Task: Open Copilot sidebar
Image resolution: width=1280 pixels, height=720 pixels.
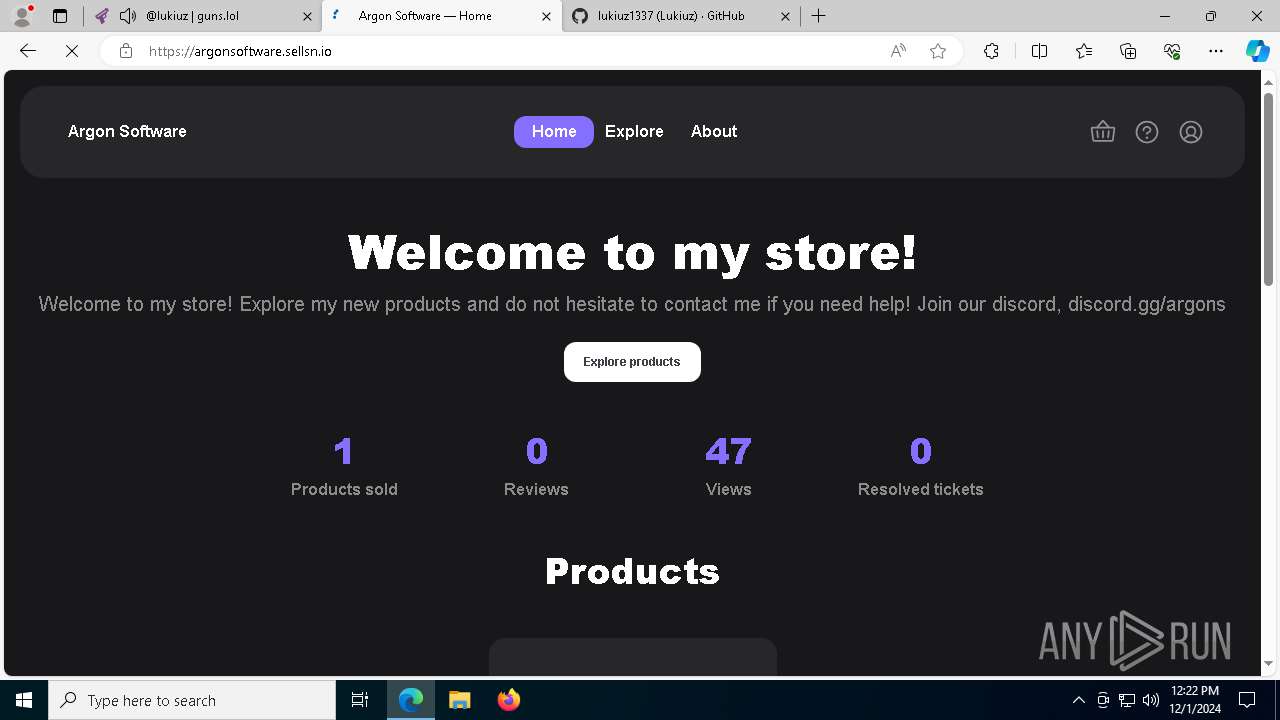Action: (x=1257, y=51)
